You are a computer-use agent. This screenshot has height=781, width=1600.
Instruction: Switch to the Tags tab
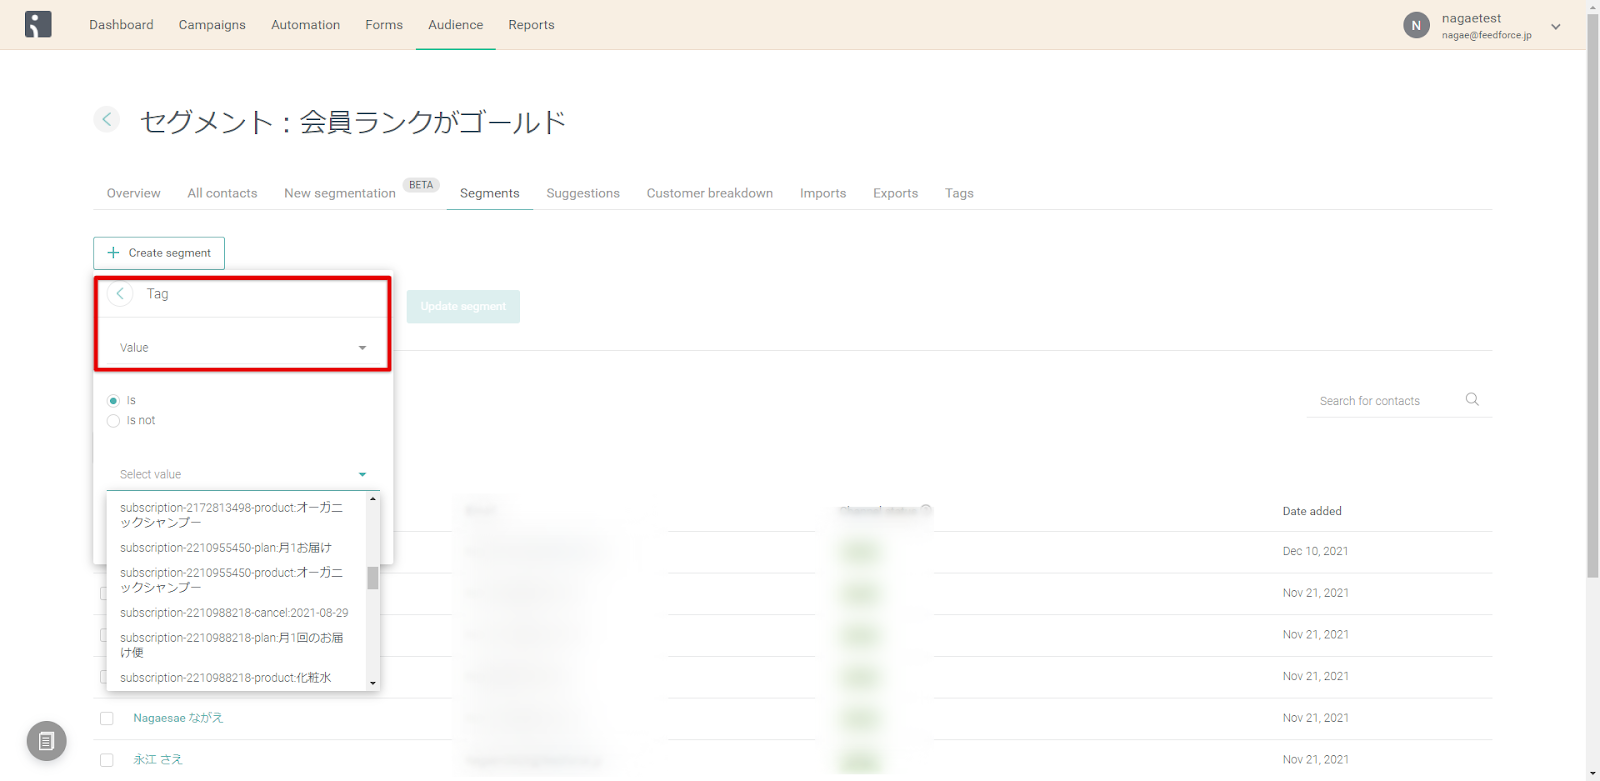coord(959,193)
